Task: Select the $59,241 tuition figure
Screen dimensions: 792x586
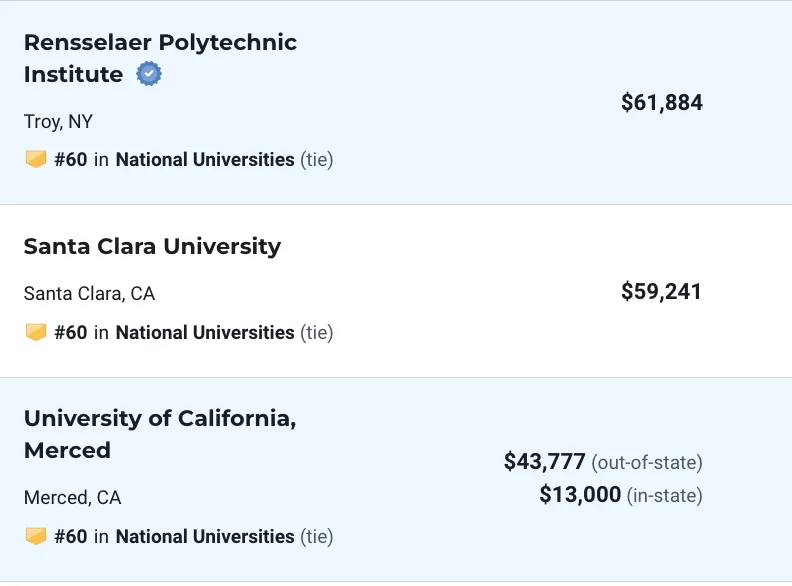Action: click(x=661, y=291)
